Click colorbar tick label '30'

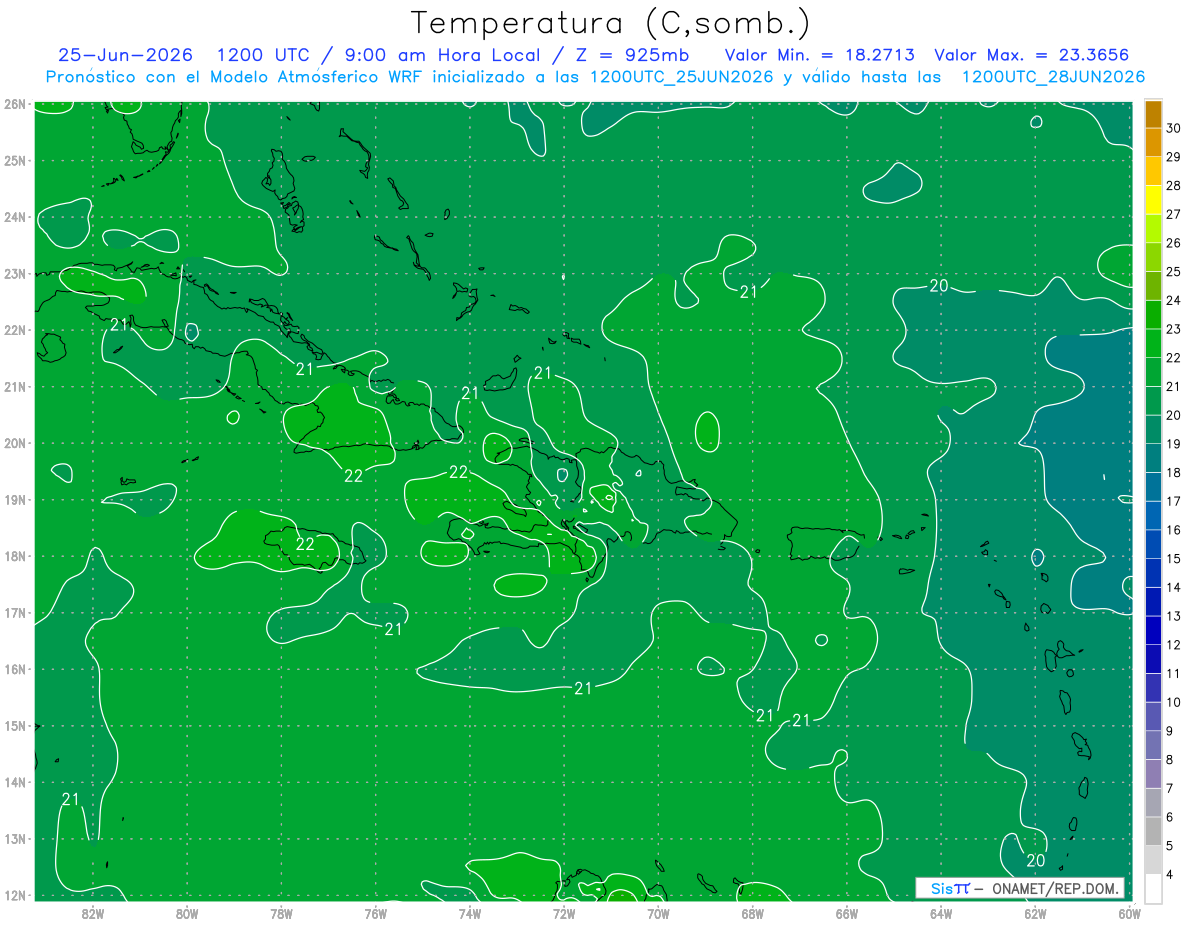pos(1174,128)
